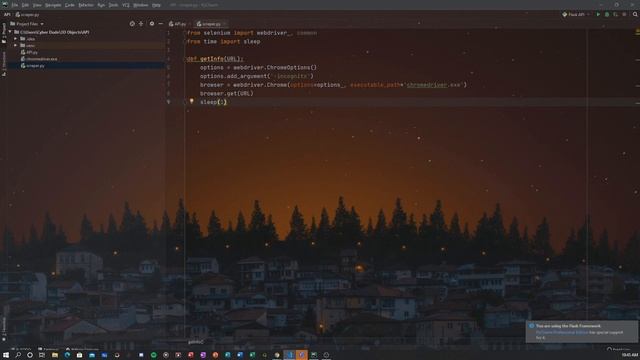Open the Tools menu

coord(113,5)
